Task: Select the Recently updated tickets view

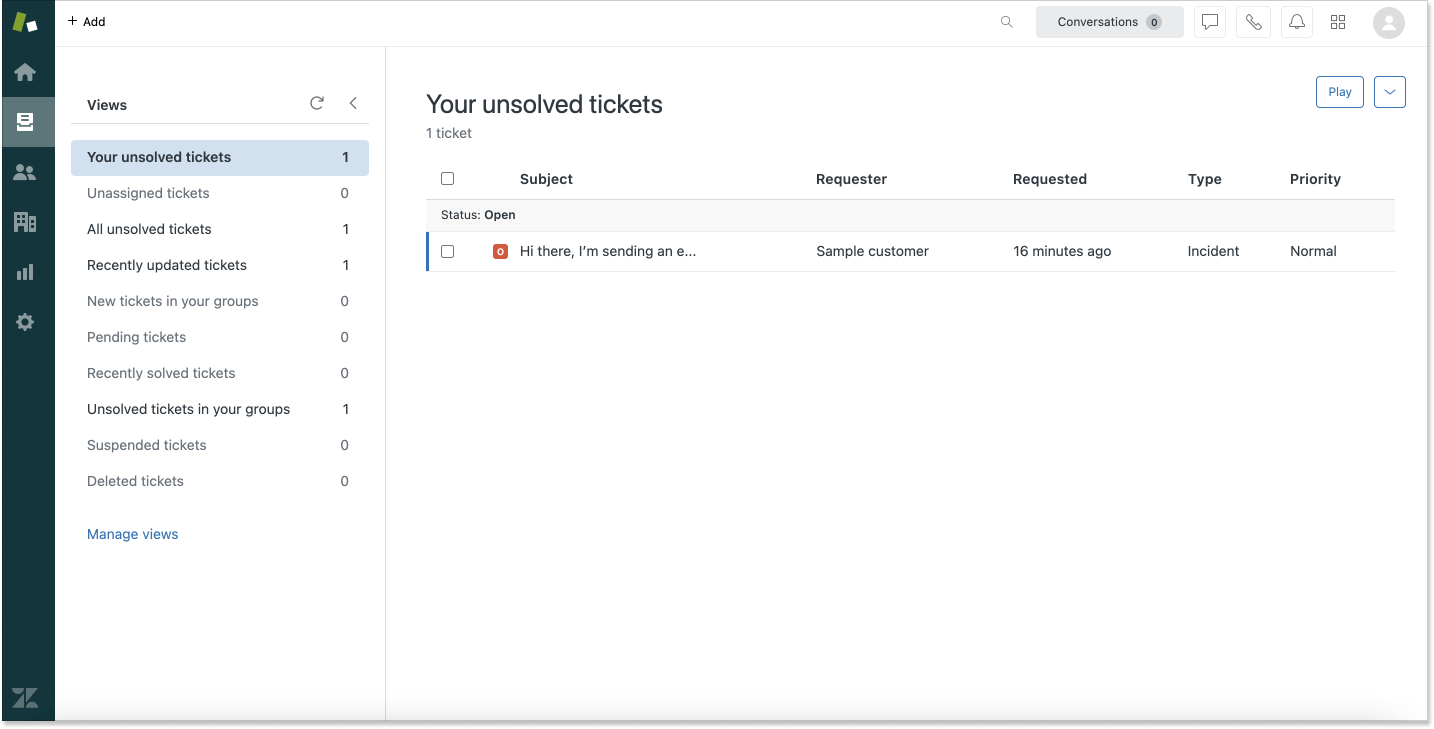Action: click(167, 265)
